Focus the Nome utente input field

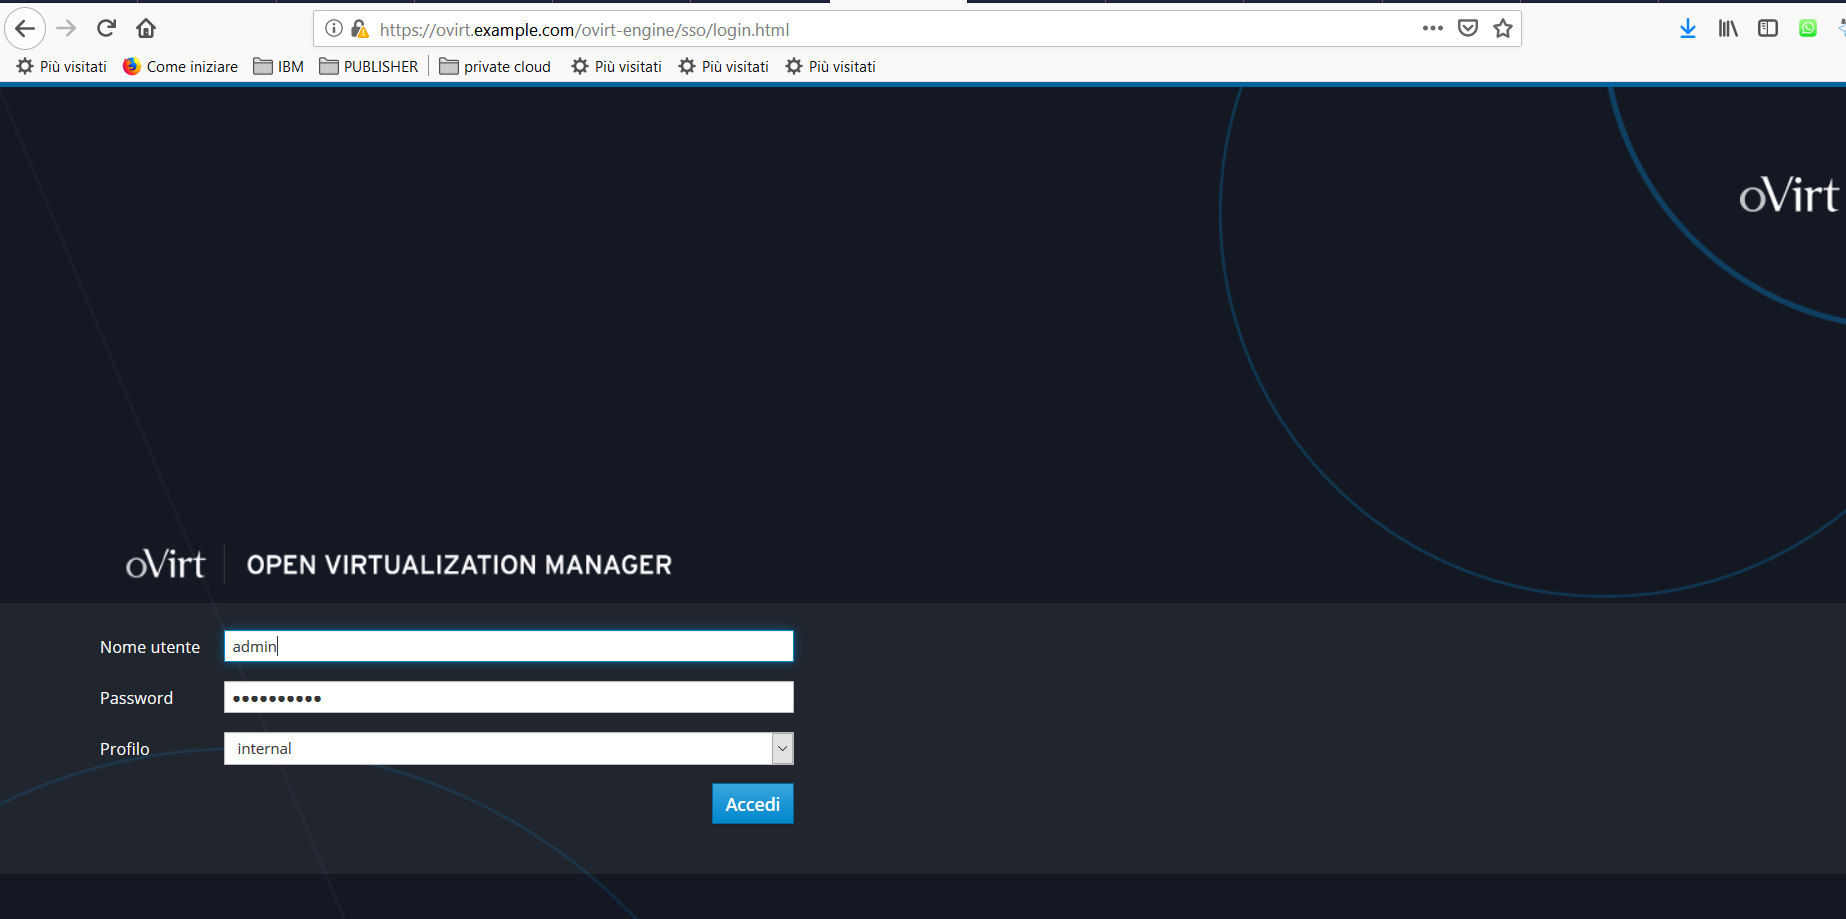pos(508,646)
